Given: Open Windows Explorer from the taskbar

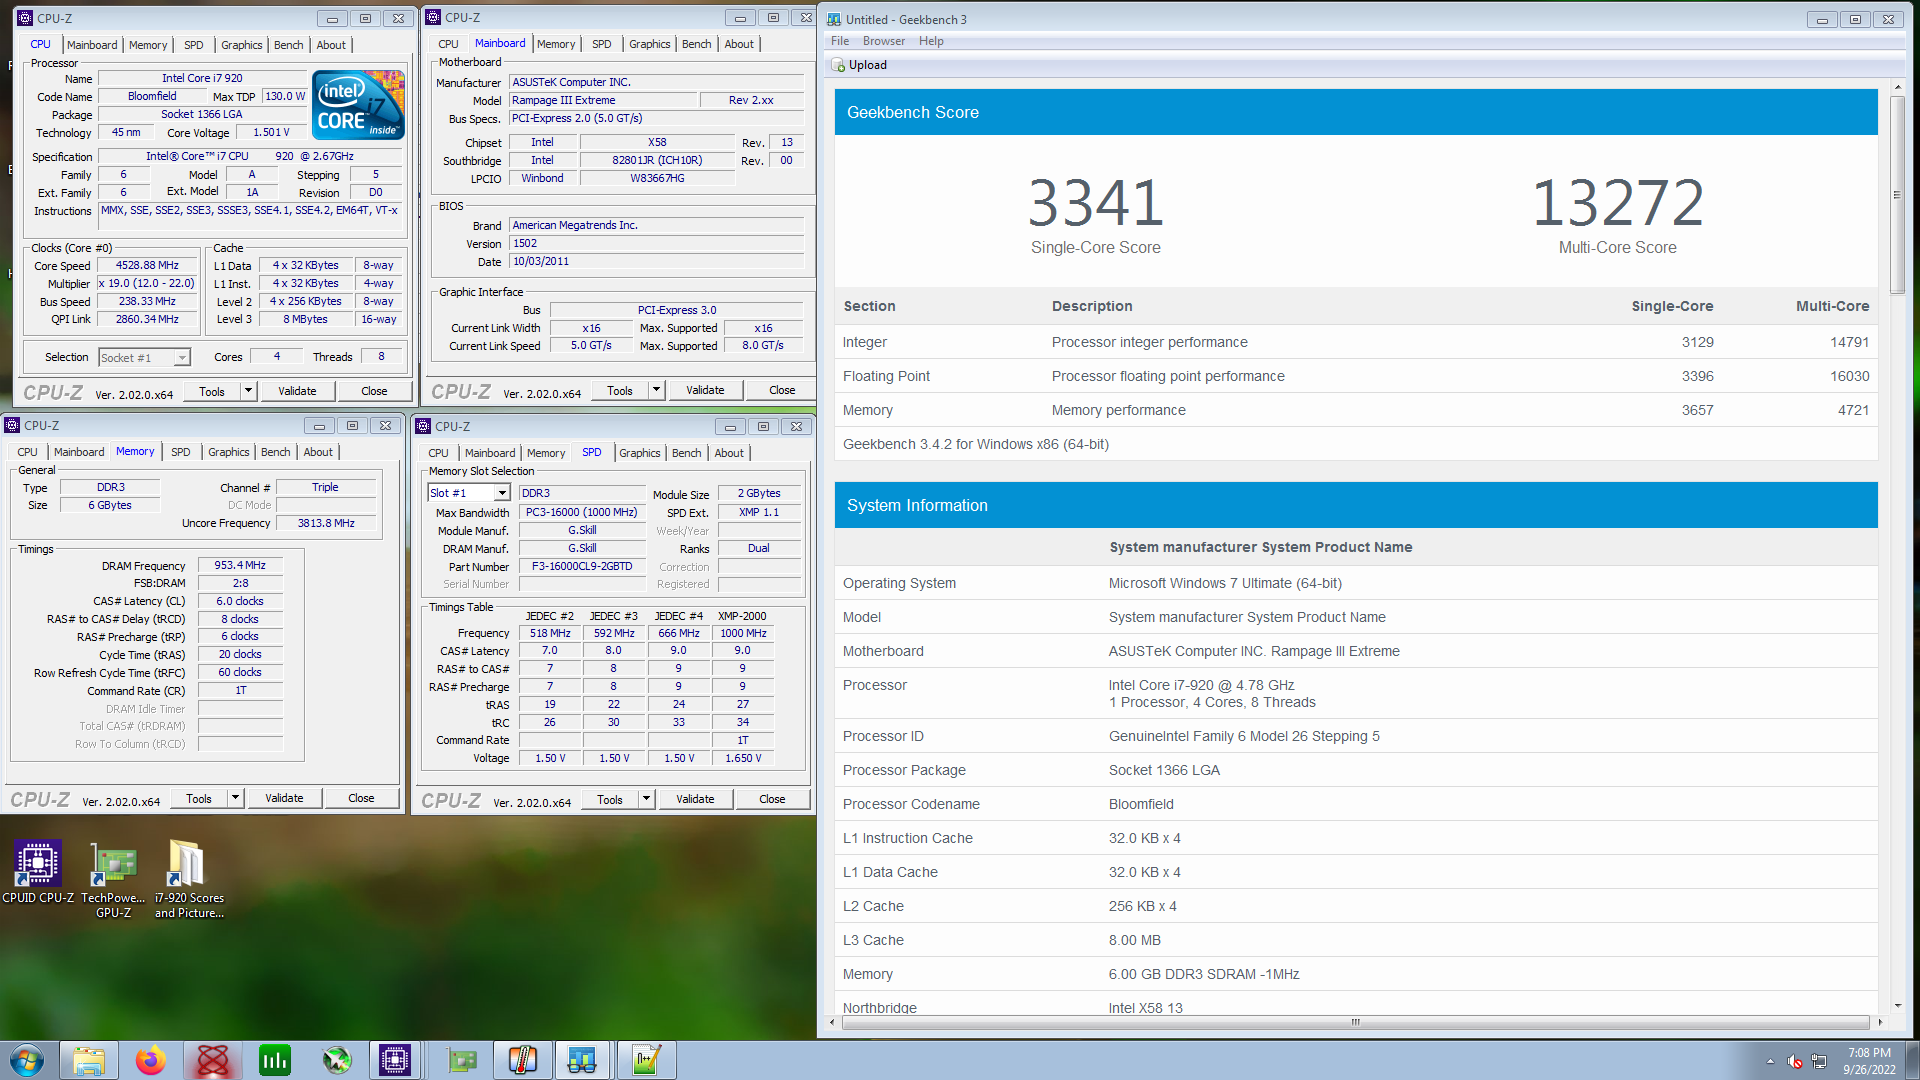Looking at the screenshot, I should (x=89, y=1060).
